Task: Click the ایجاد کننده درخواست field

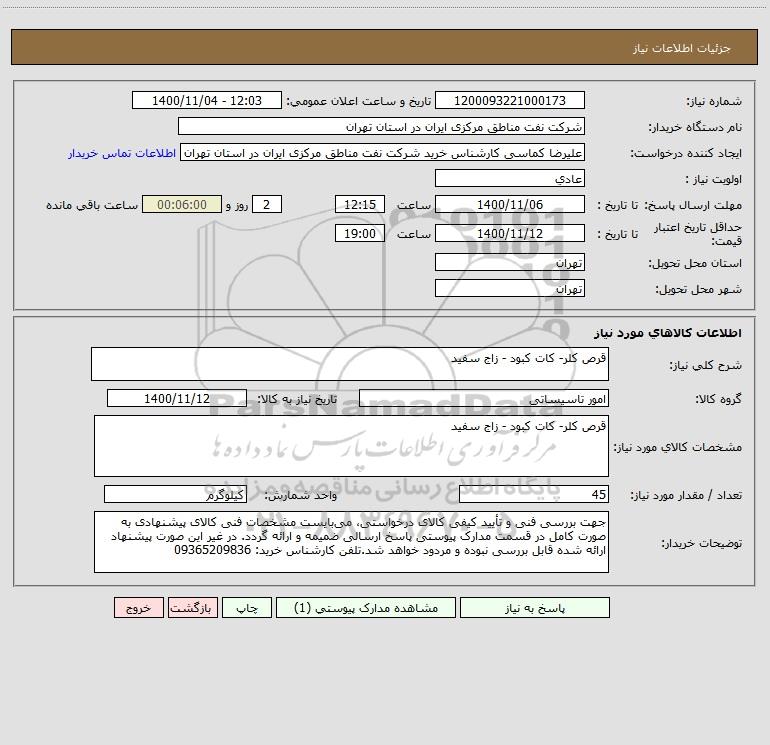Action: click(383, 152)
